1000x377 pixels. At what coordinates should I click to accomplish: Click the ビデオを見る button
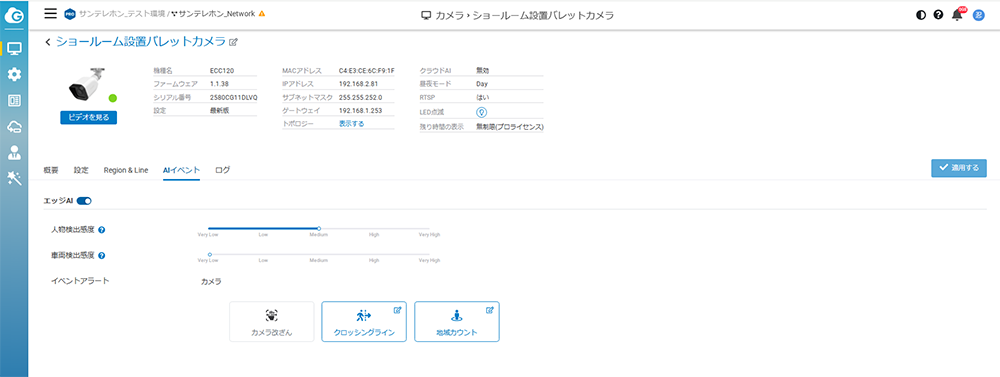[x=89, y=117]
